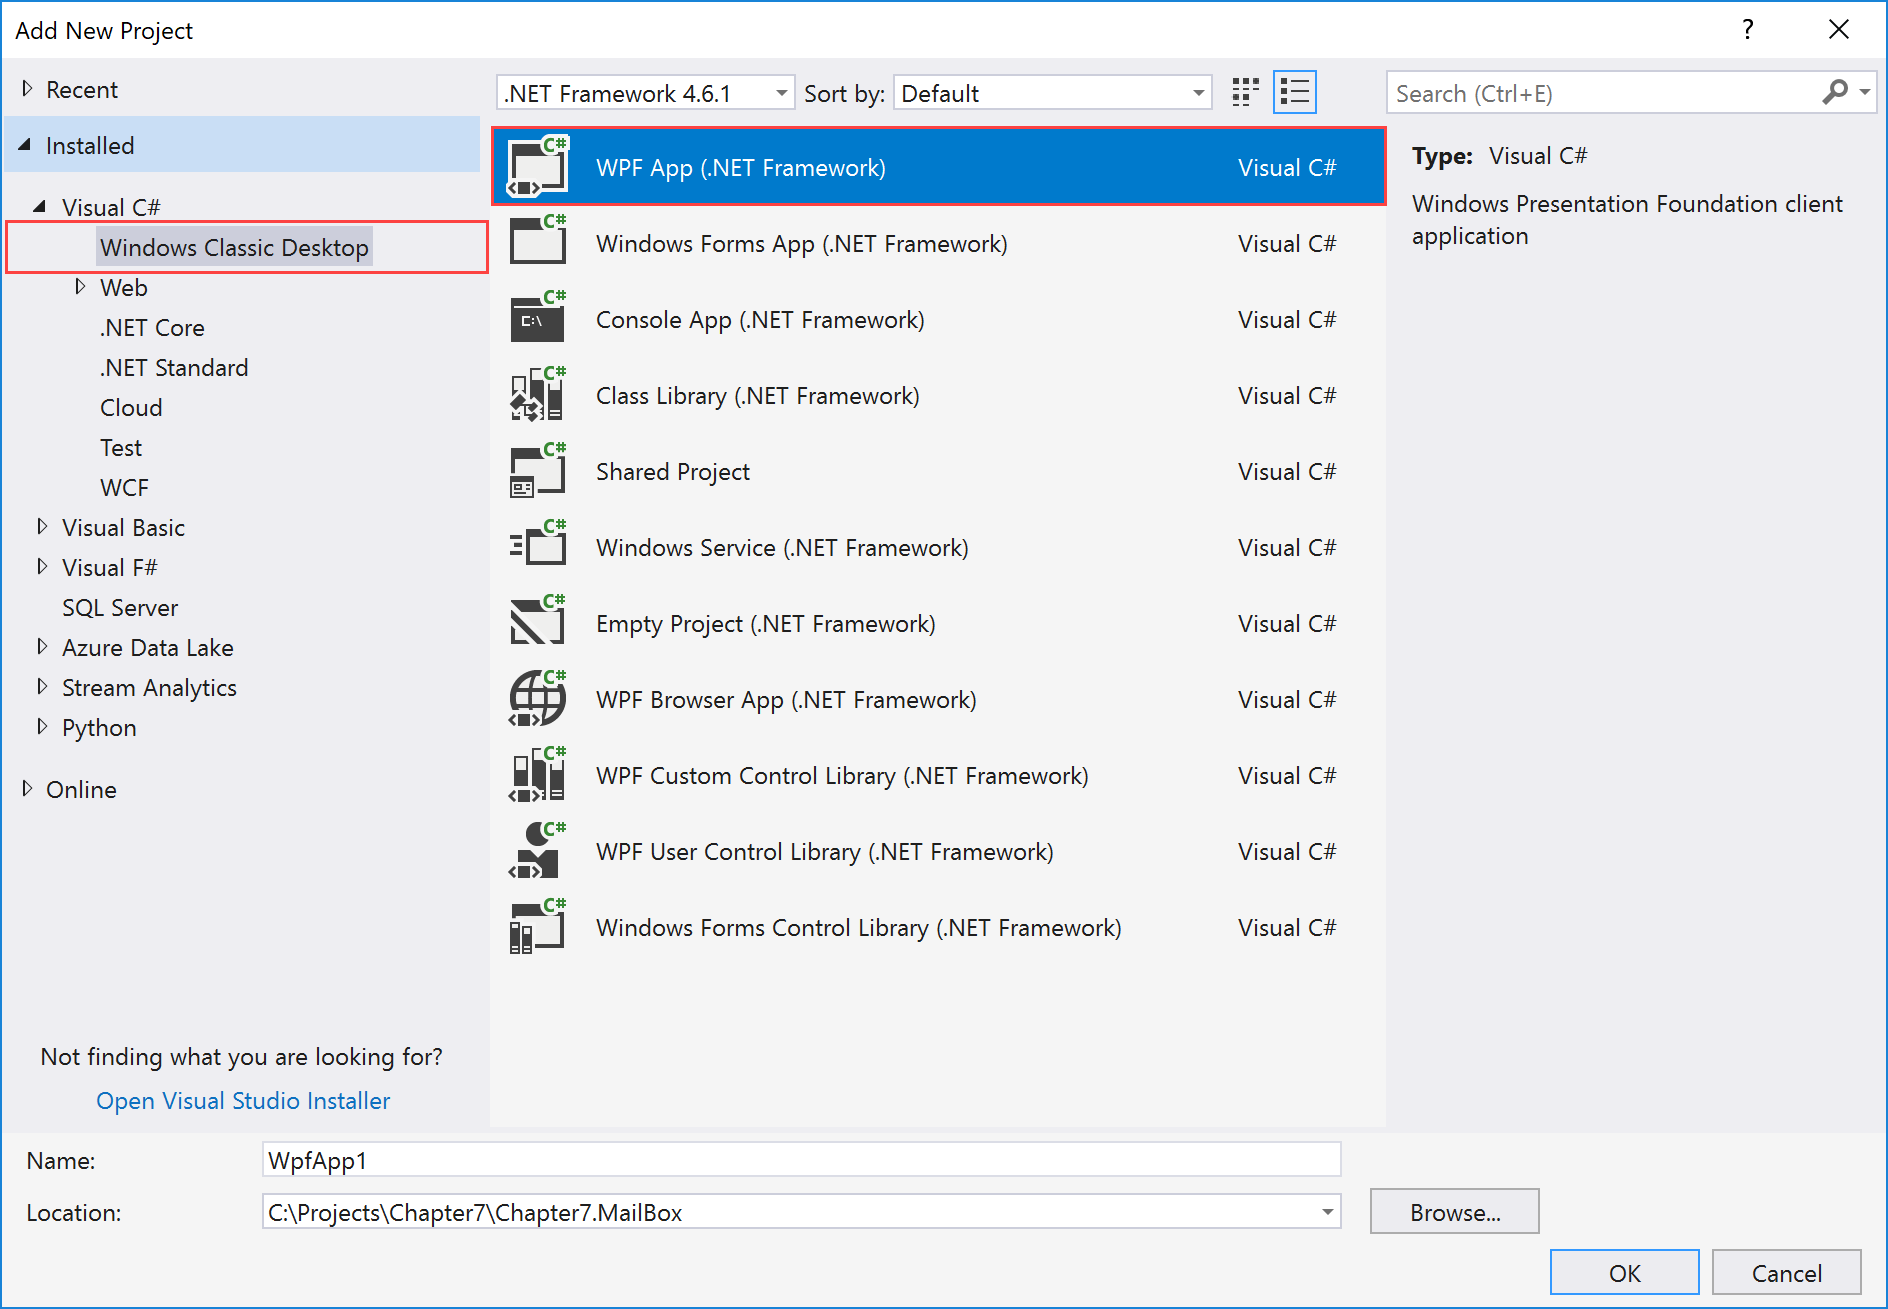Open the Sort by Default dropdown
This screenshot has height=1309, width=1888.
(1052, 93)
